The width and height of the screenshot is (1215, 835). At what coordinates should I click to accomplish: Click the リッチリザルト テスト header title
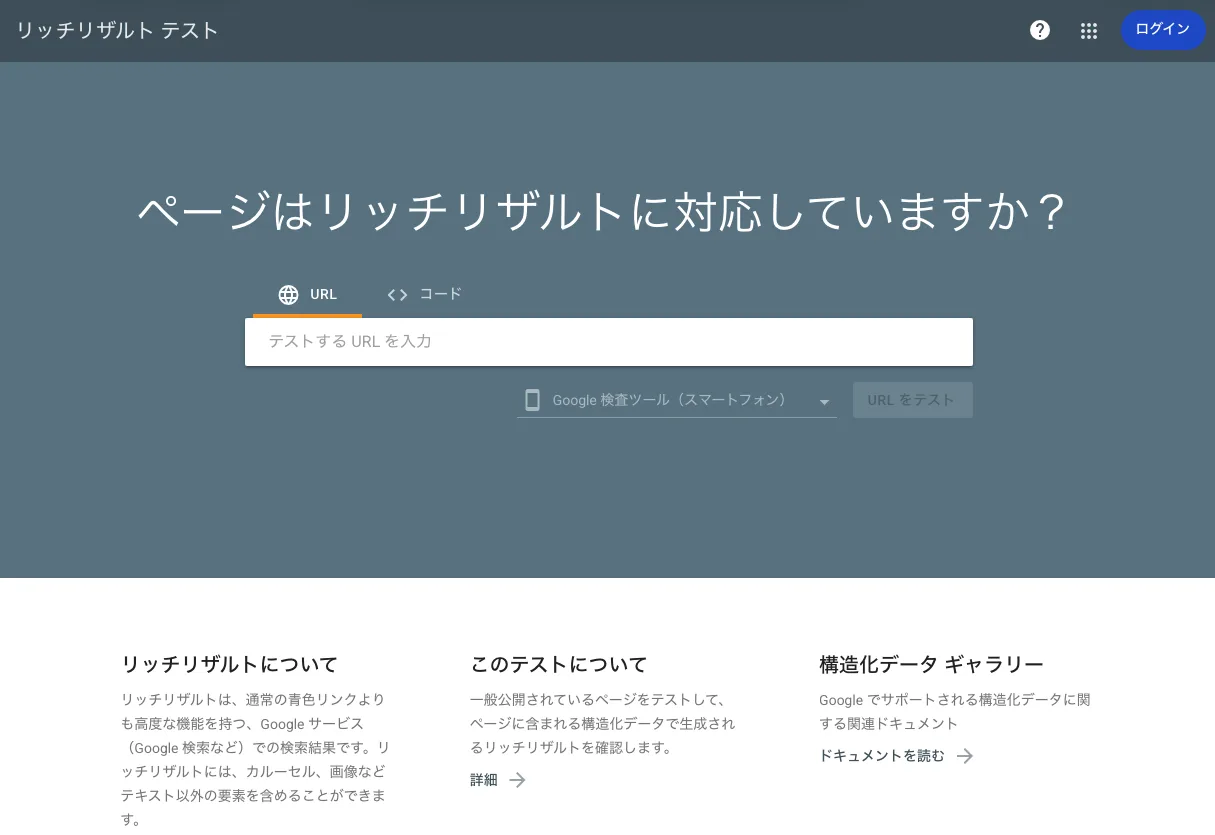[x=117, y=30]
